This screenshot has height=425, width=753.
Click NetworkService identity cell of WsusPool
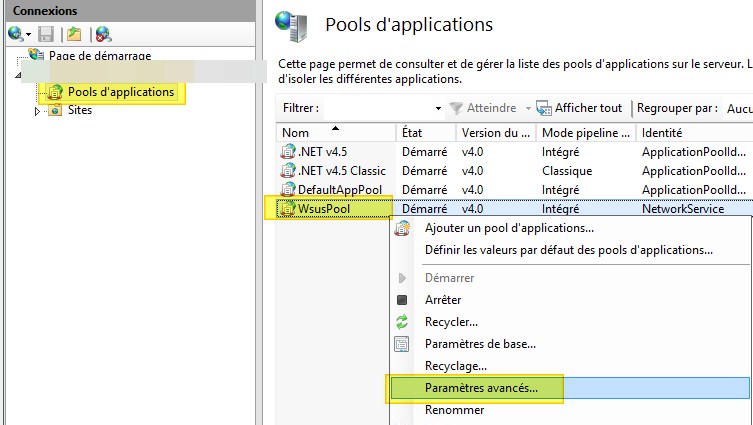pos(683,209)
